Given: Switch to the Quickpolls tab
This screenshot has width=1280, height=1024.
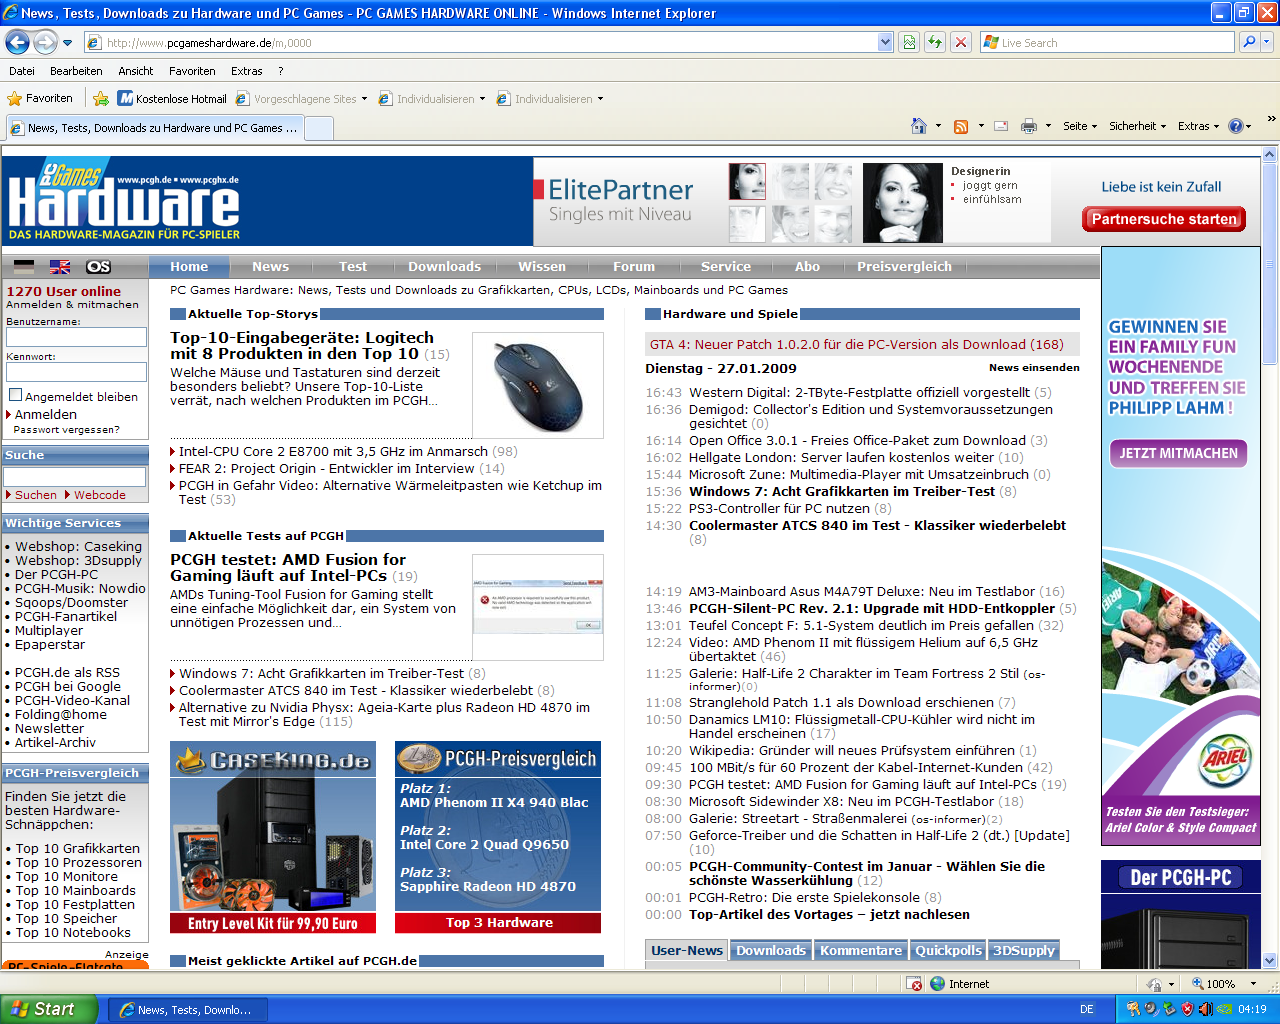Looking at the screenshot, I should (948, 950).
